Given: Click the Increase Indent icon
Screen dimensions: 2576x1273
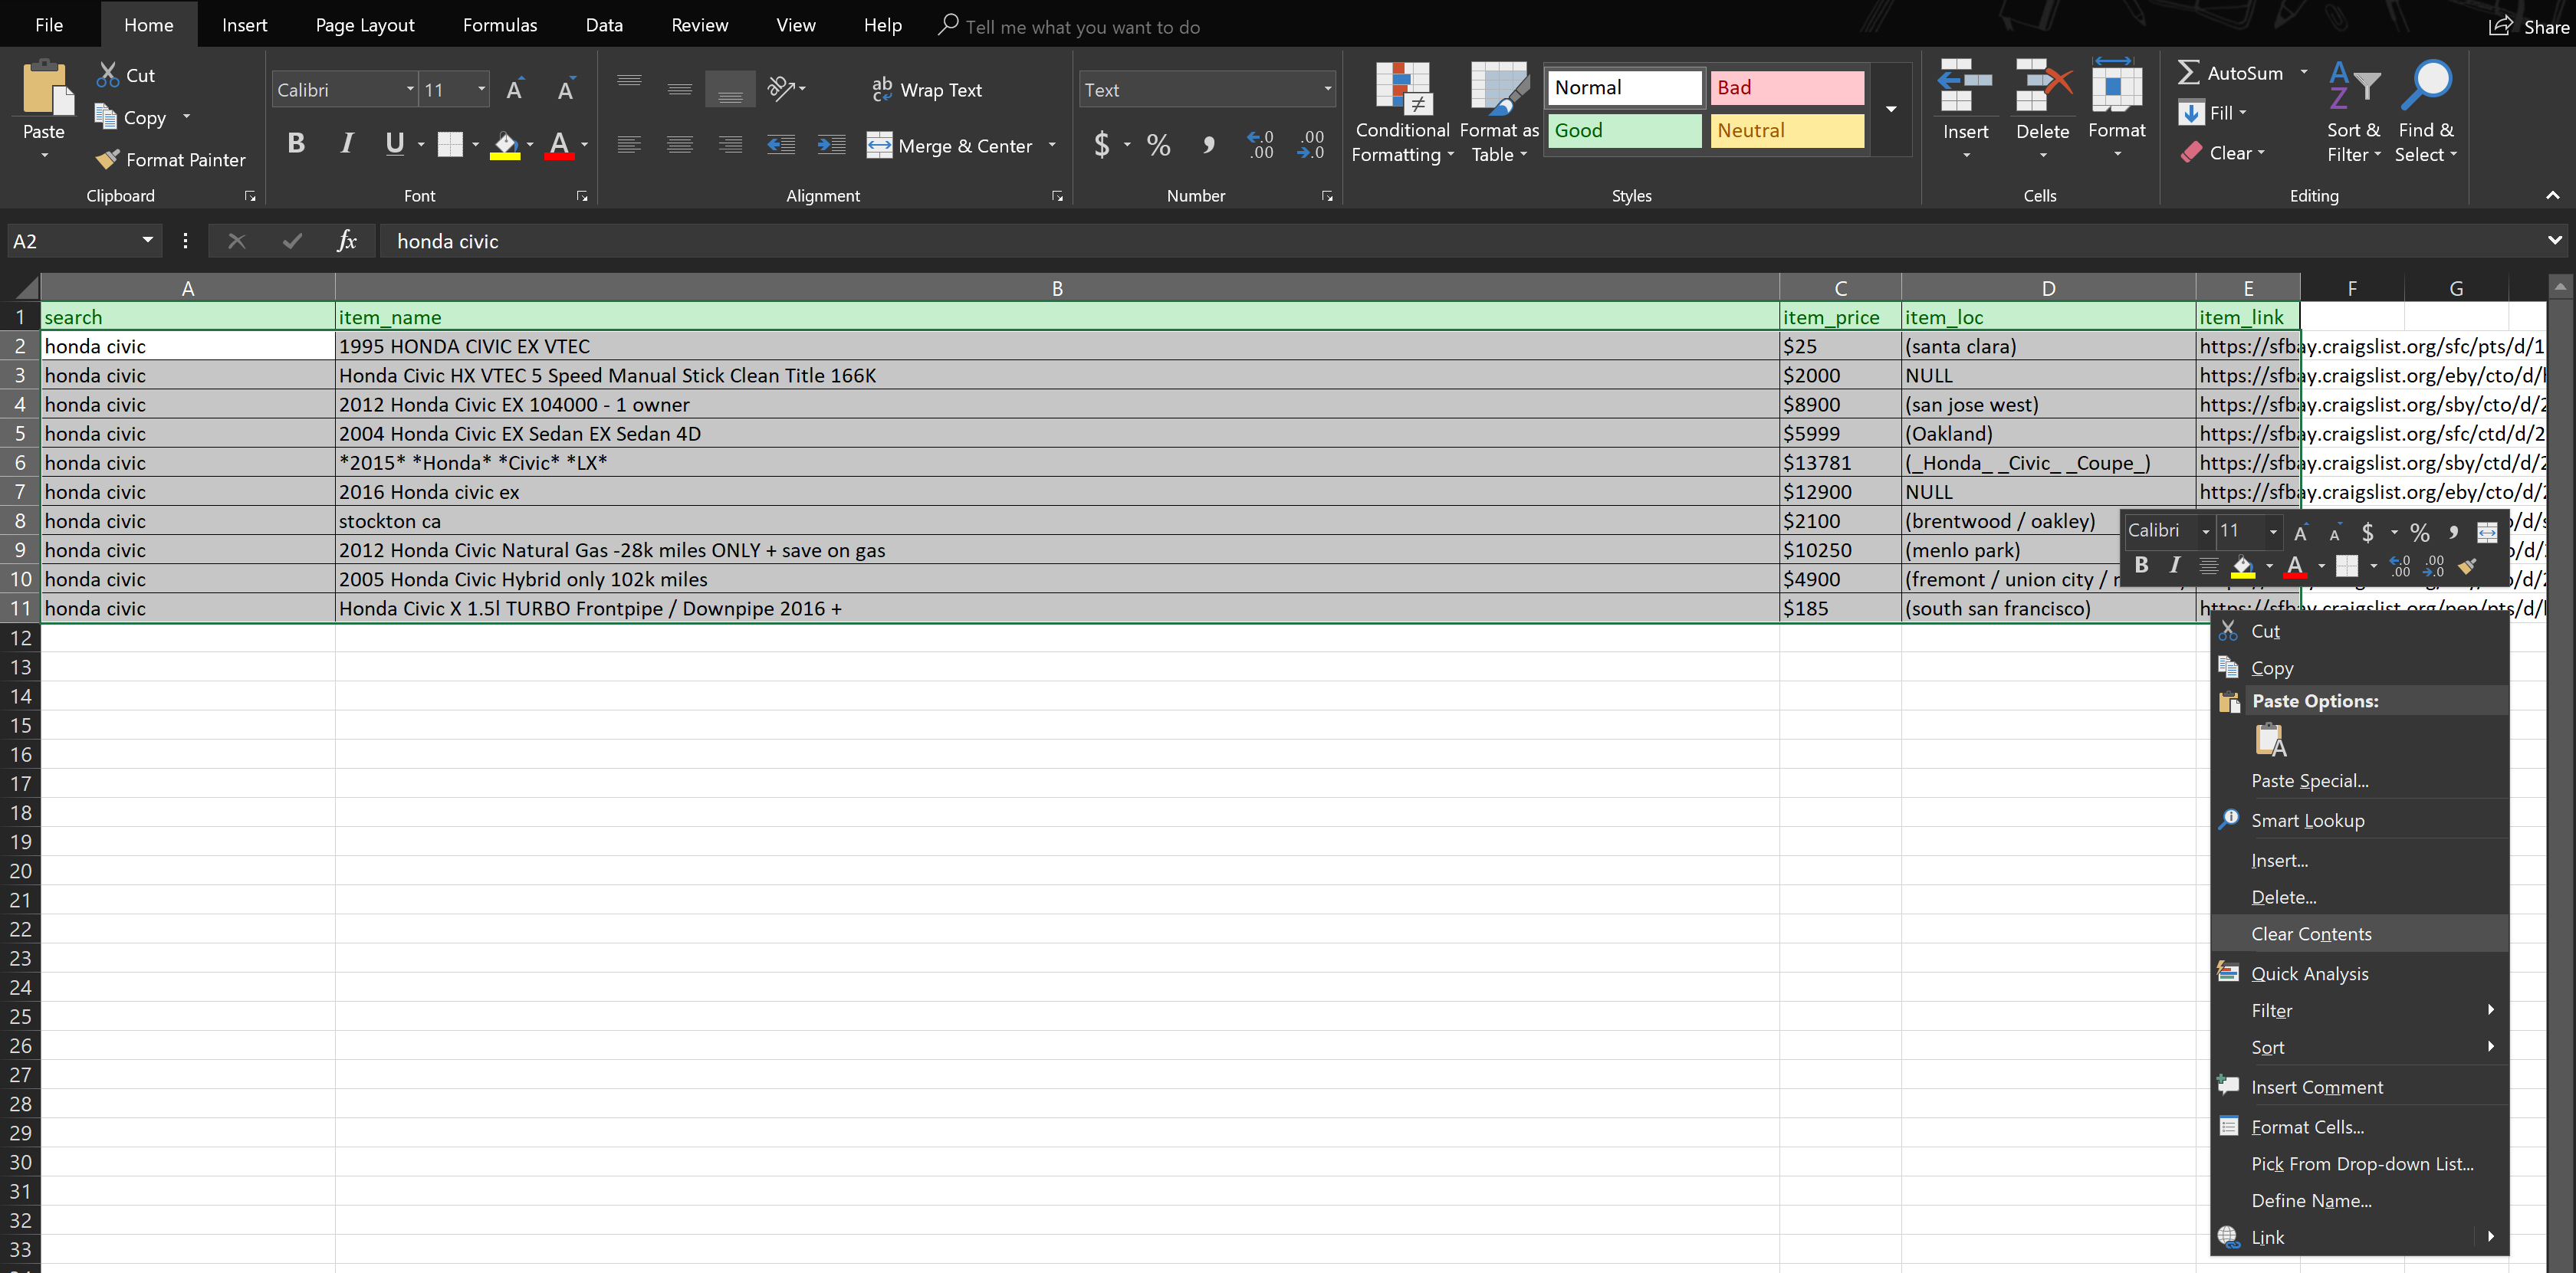Looking at the screenshot, I should click(x=831, y=145).
